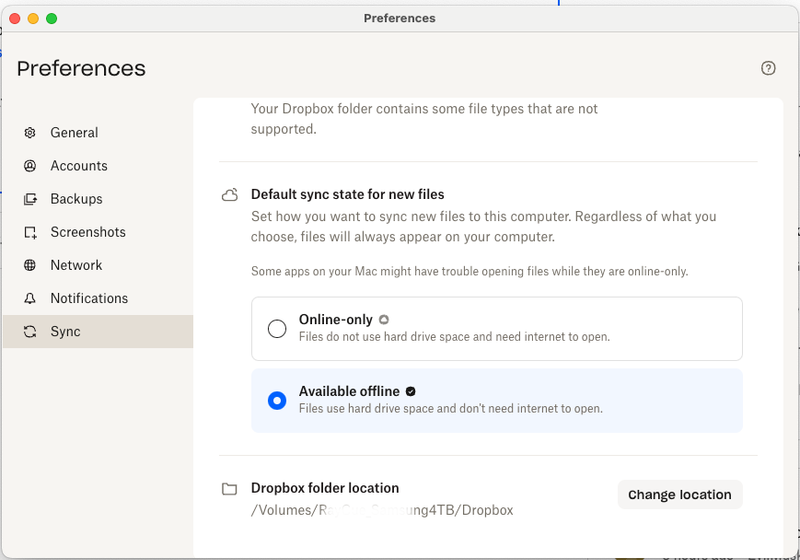Click the Network globe icon
The height and width of the screenshot is (560, 800).
[30, 265]
